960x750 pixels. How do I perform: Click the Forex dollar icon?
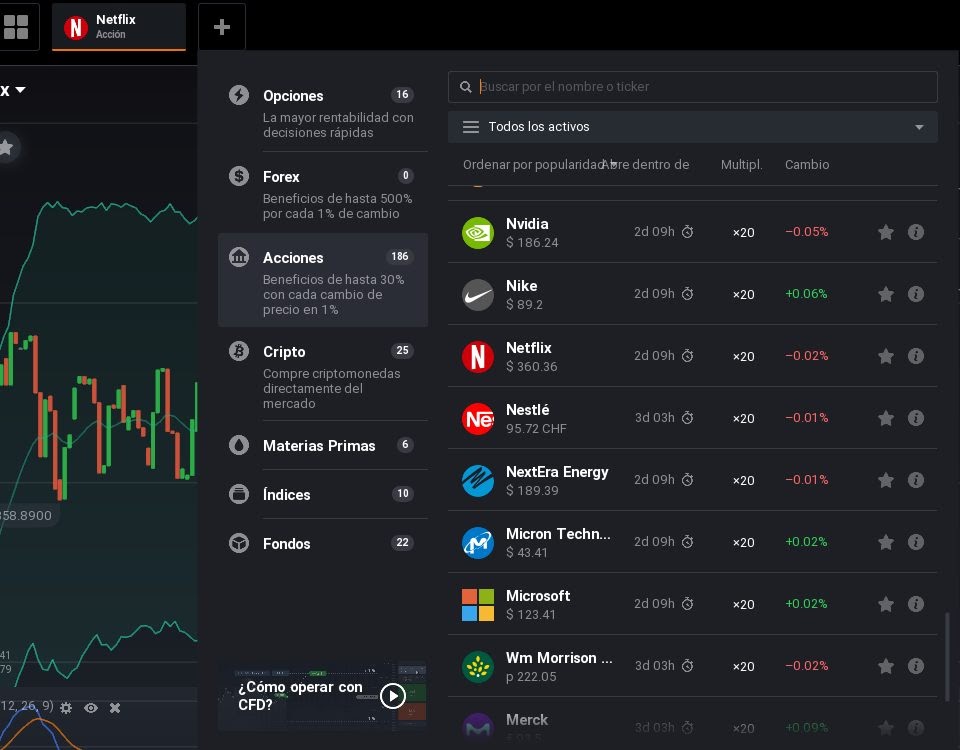[x=239, y=176]
